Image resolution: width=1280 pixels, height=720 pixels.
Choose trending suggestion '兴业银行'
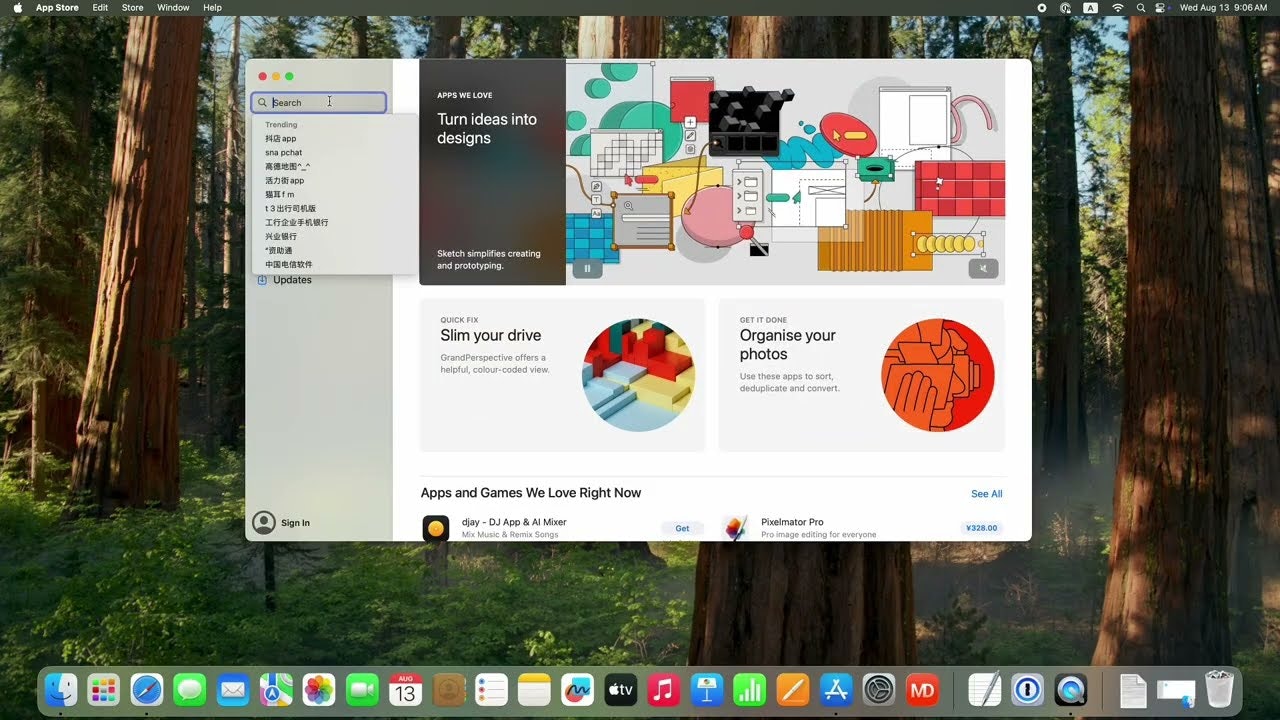(x=281, y=237)
